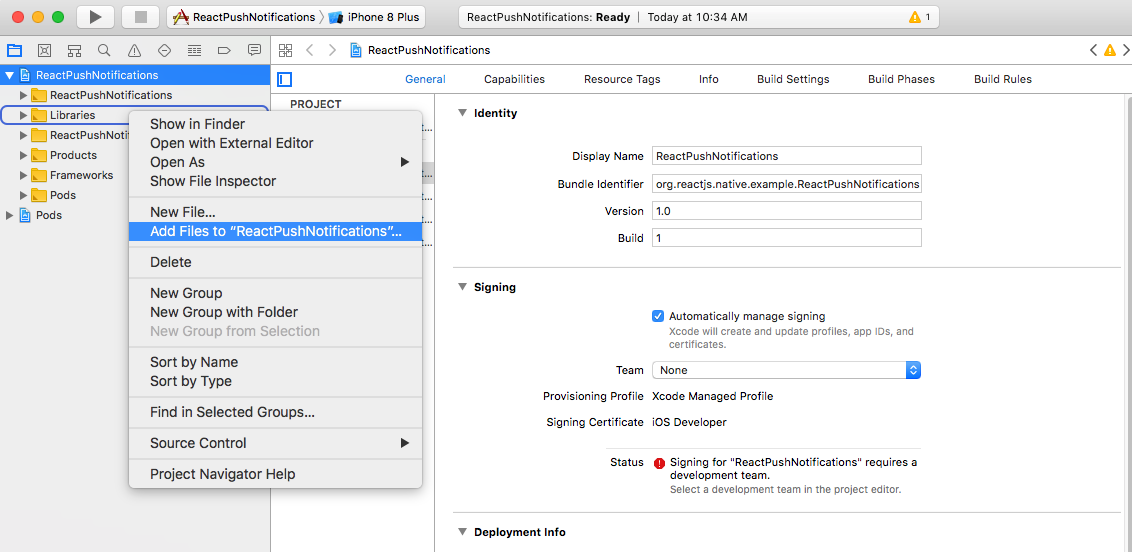Click the Bundle Identifier text field

786,184
